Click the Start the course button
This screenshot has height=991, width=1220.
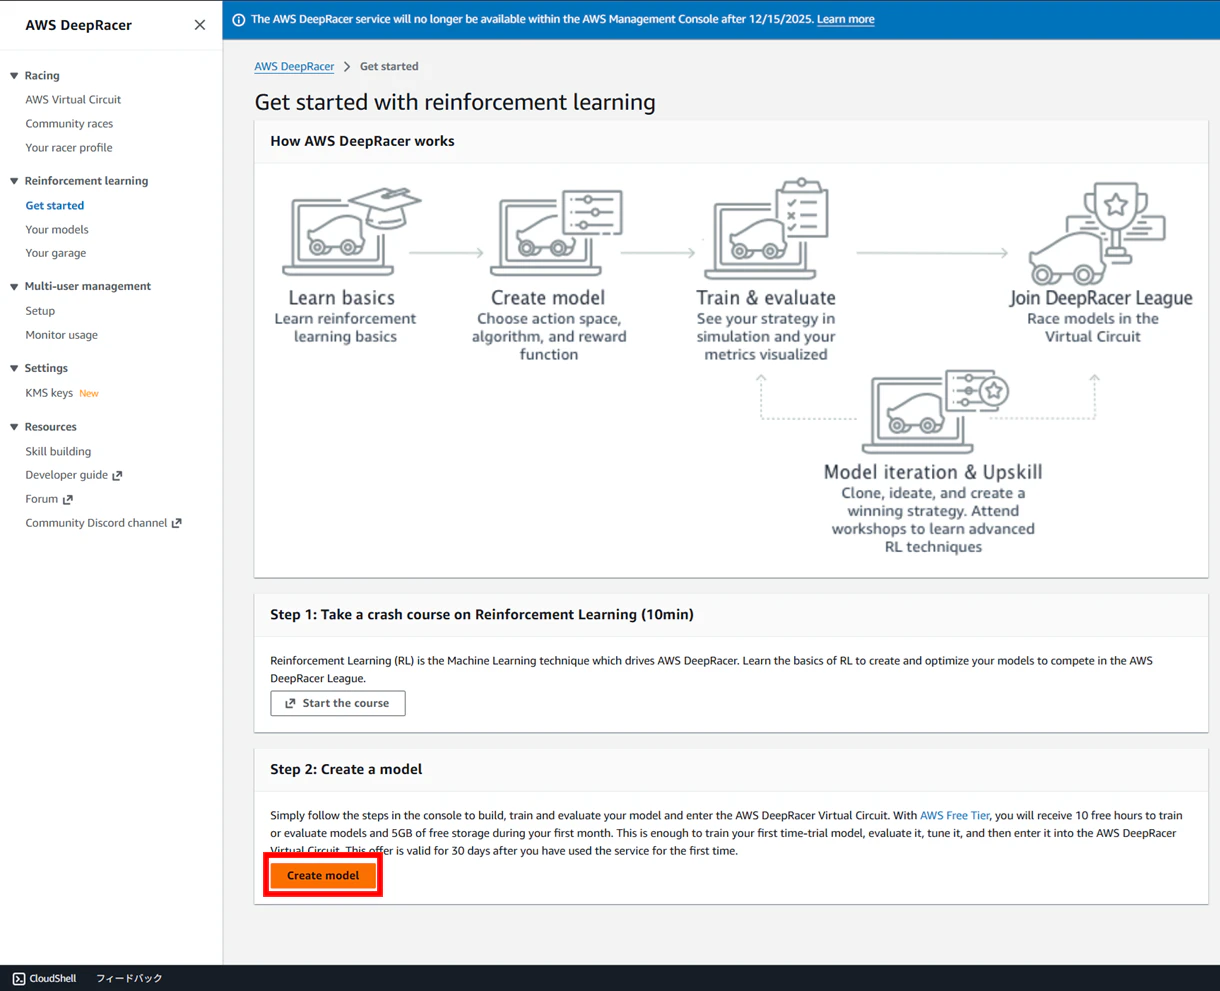tap(338, 703)
